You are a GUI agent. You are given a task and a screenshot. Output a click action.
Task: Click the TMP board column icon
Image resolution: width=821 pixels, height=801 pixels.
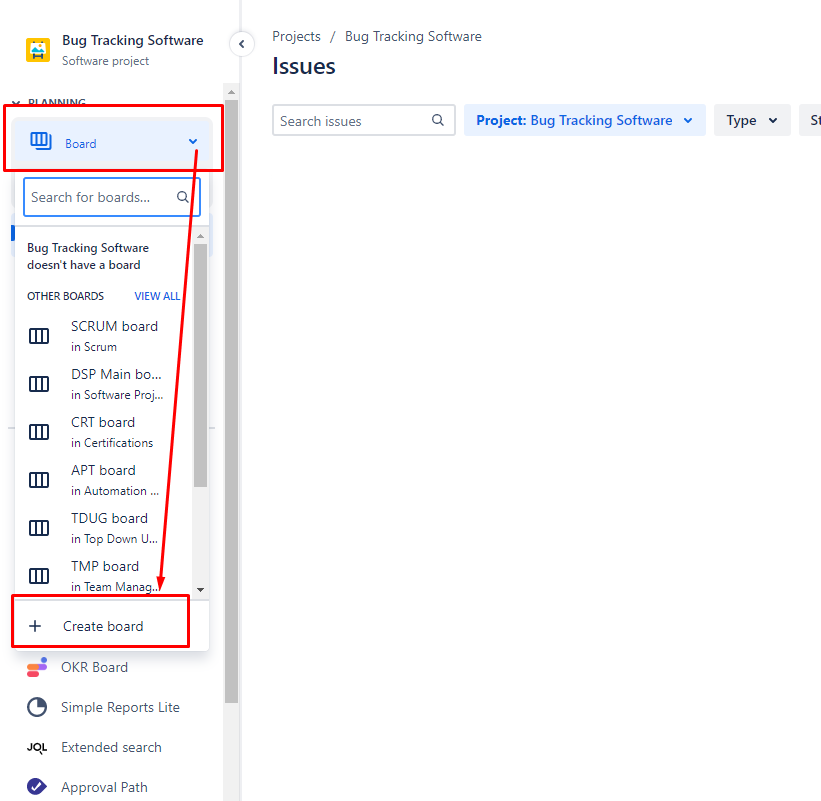point(39,576)
